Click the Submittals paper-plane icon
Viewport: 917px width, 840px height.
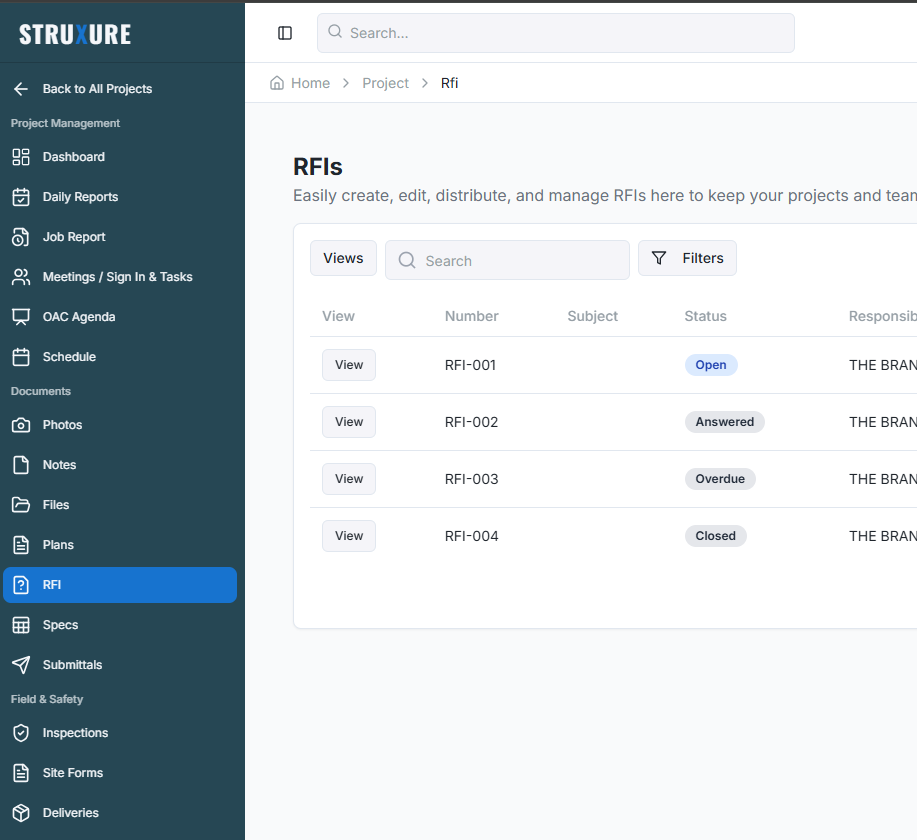[22, 664]
